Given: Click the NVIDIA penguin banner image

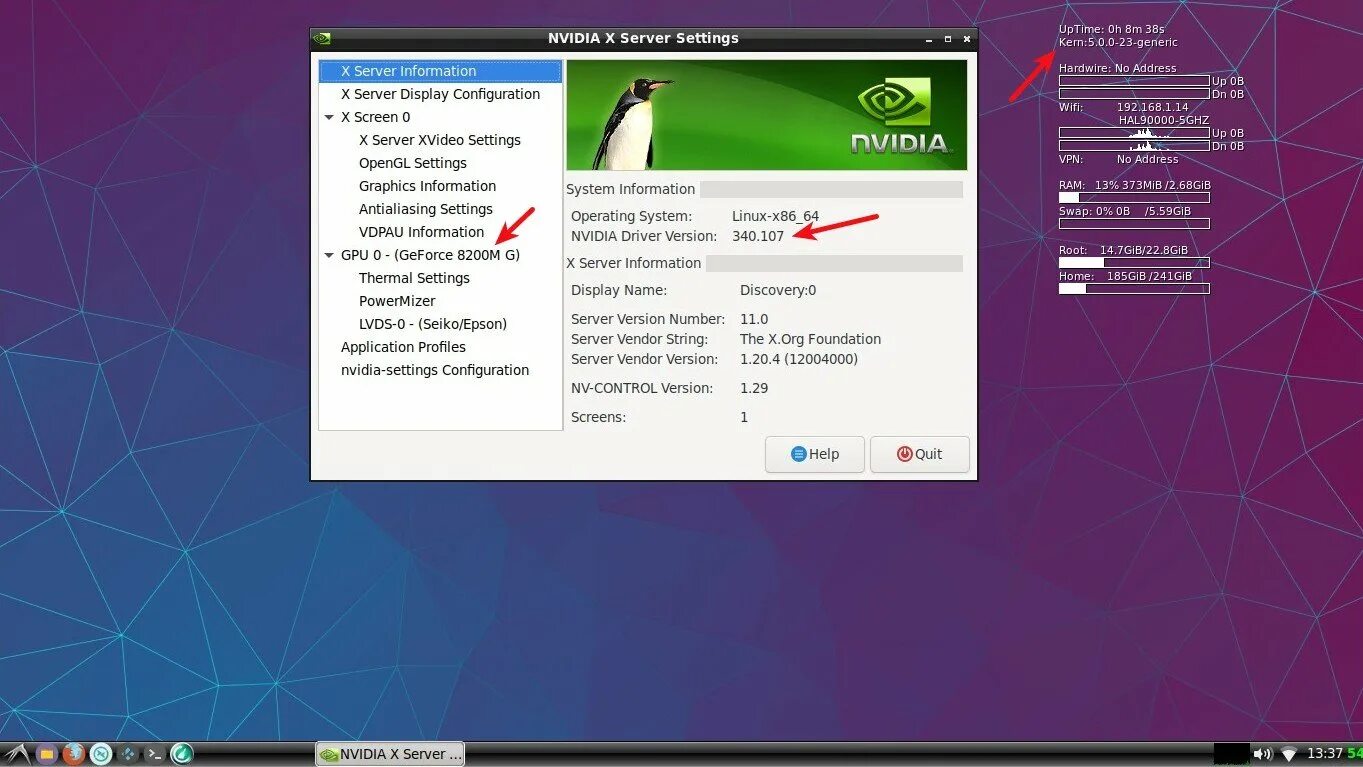Looking at the screenshot, I should (x=767, y=115).
